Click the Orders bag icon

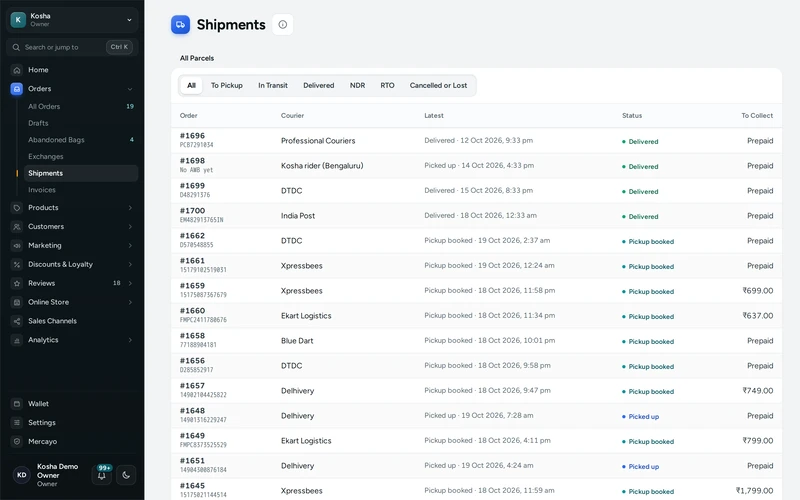pos(17,89)
